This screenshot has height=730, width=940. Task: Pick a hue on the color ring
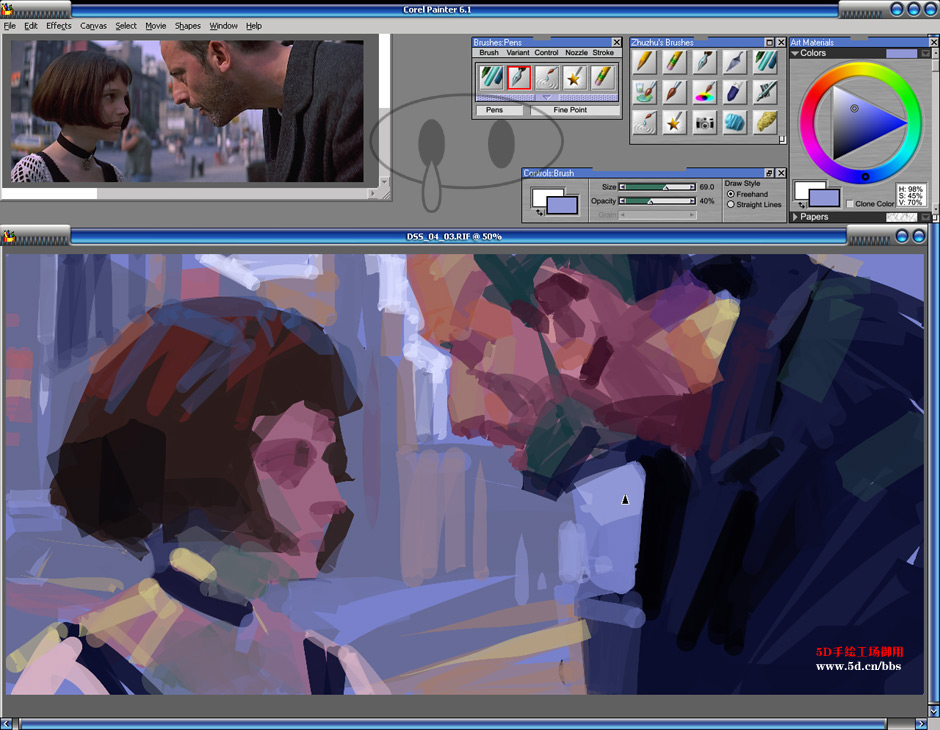pyautogui.click(x=860, y=70)
